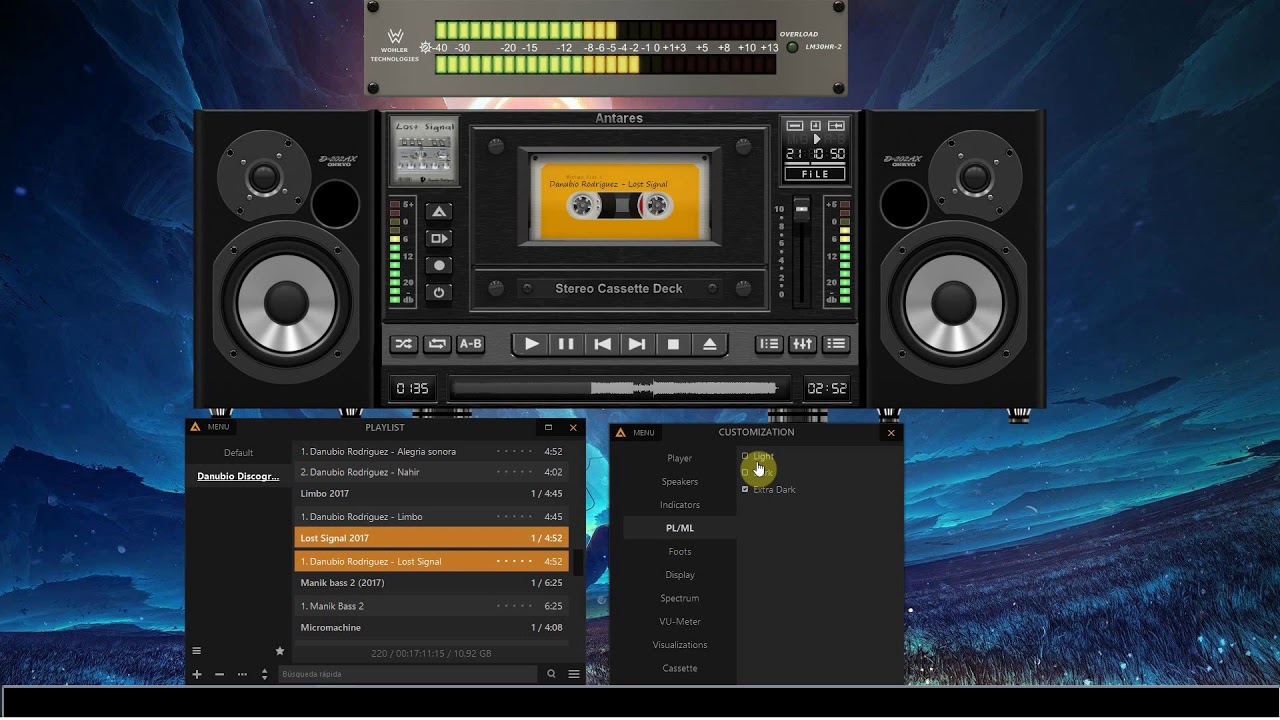Eject the cassette with the eject button
This screenshot has width=1280, height=720.
click(709, 344)
